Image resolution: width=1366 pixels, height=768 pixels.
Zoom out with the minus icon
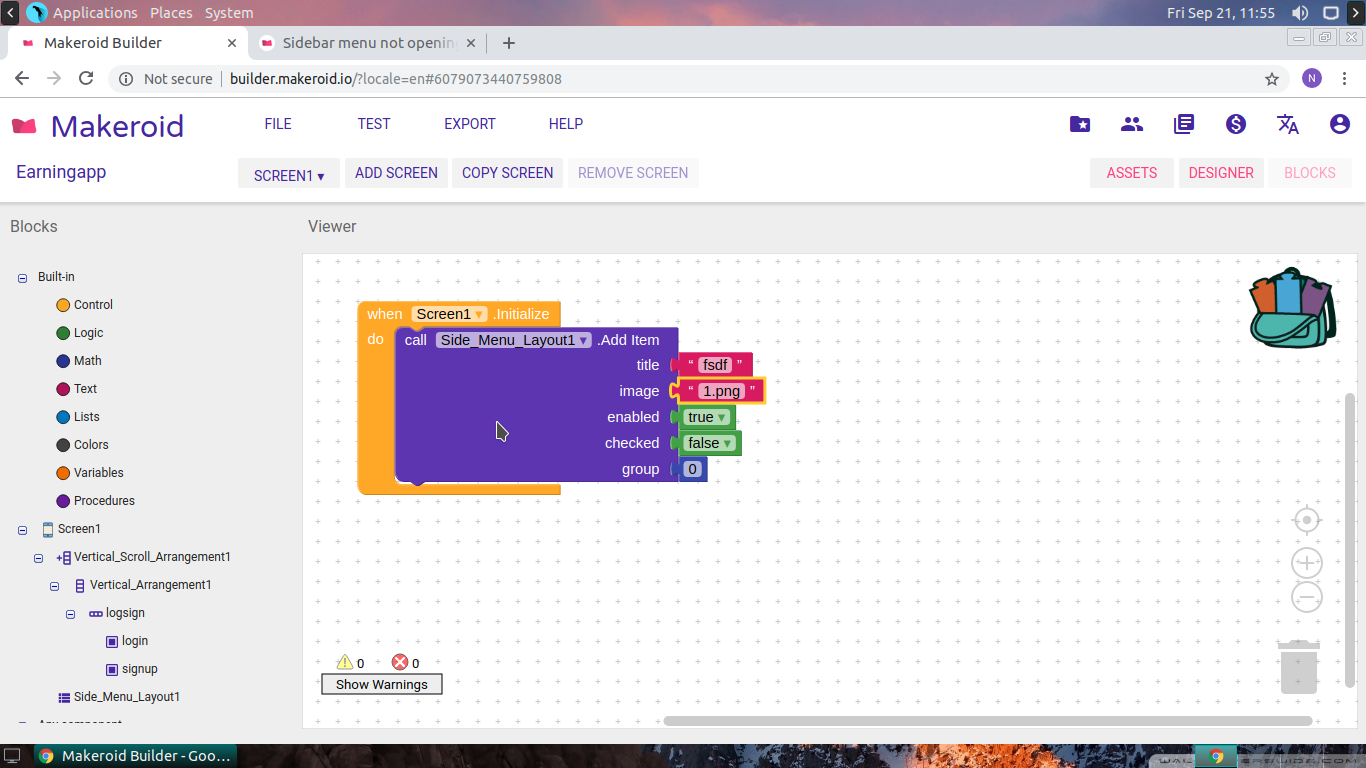tap(1306, 598)
